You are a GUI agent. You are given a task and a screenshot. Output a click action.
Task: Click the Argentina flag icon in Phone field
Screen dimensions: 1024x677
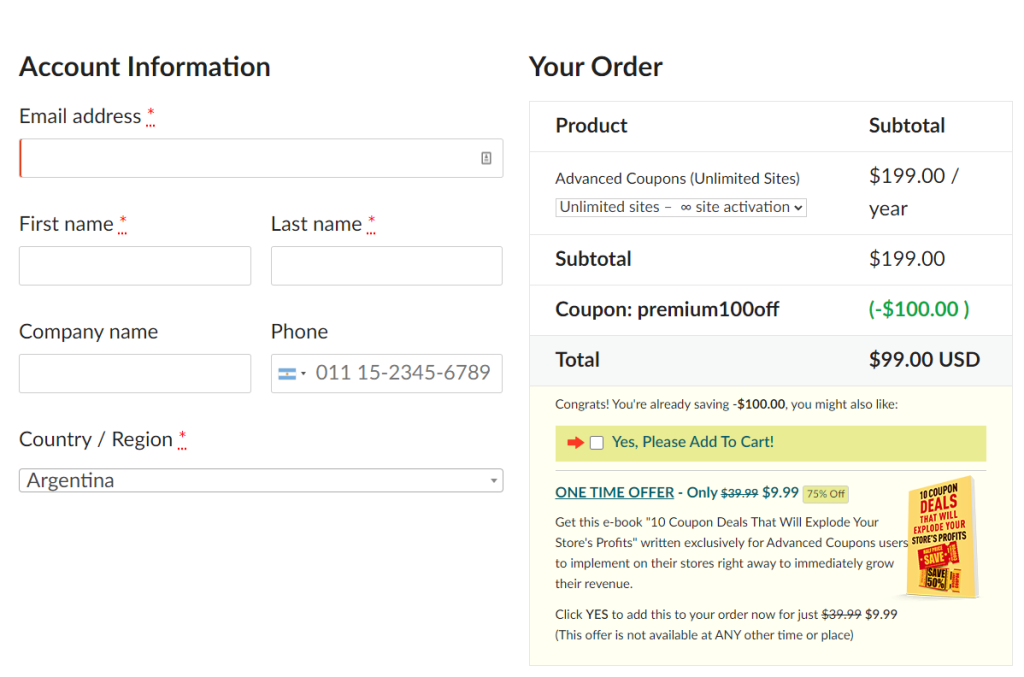pyautogui.click(x=287, y=374)
